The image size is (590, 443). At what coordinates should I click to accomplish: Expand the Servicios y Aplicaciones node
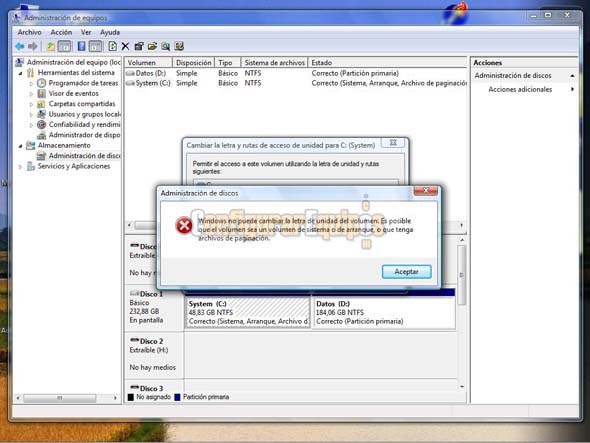[x=20, y=166]
